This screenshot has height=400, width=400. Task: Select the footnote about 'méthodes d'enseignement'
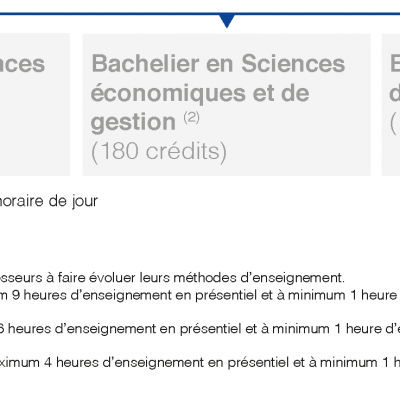tap(172, 278)
